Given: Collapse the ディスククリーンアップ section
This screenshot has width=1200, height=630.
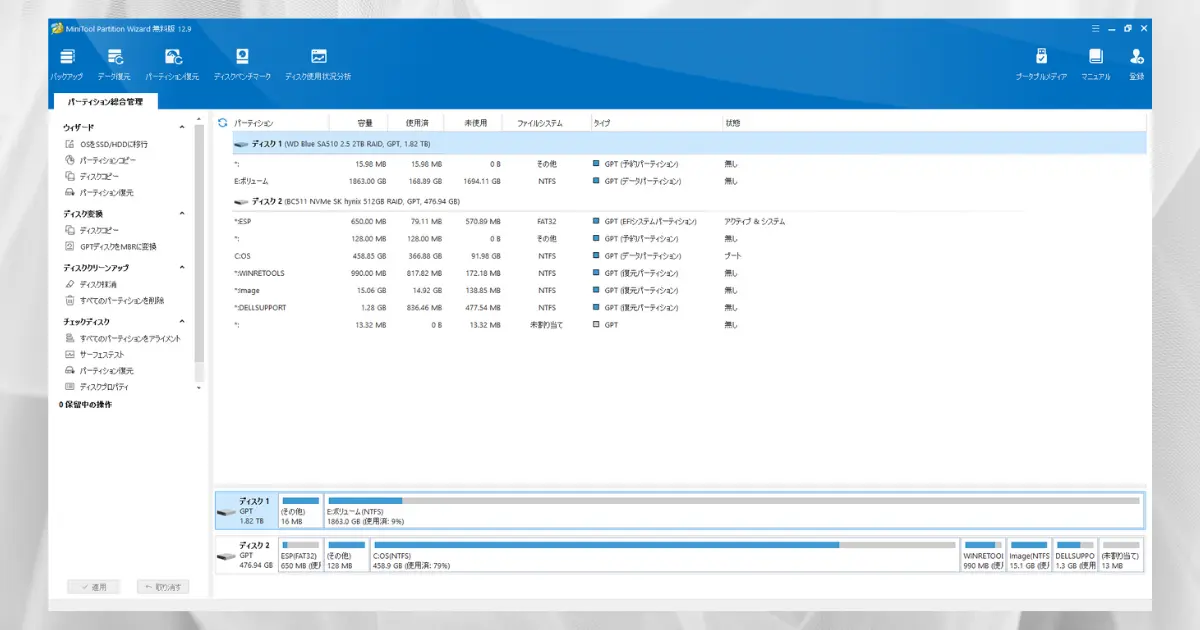Looking at the screenshot, I should [182, 268].
